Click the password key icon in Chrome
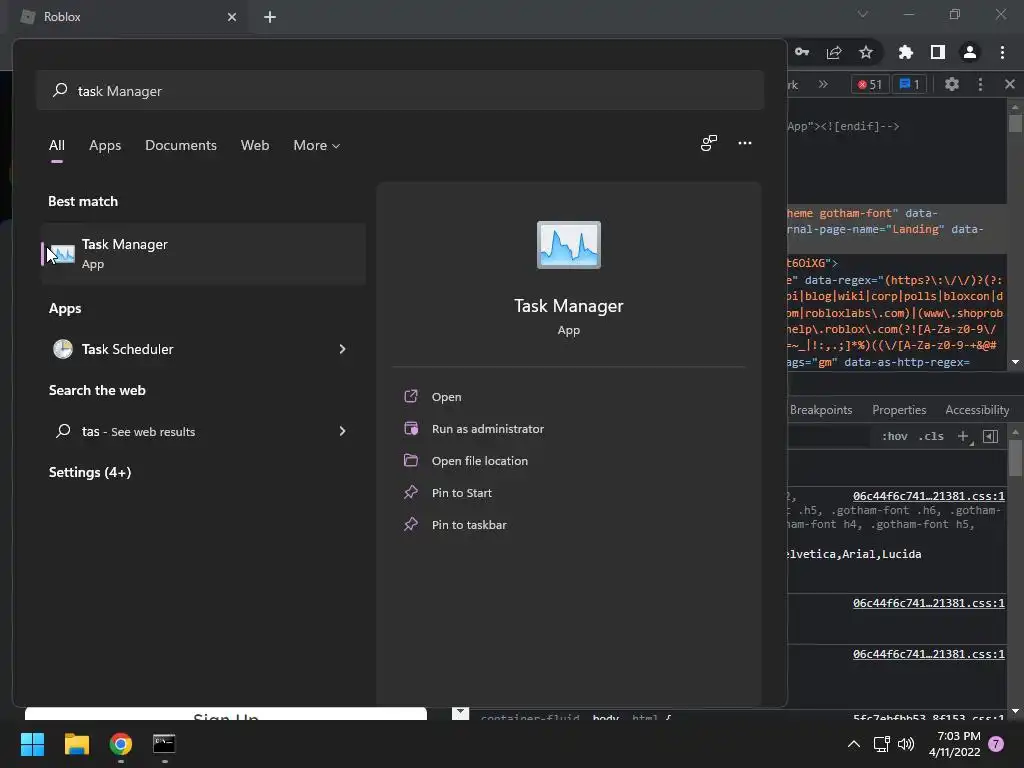This screenshot has height=768, width=1024. (x=802, y=52)
